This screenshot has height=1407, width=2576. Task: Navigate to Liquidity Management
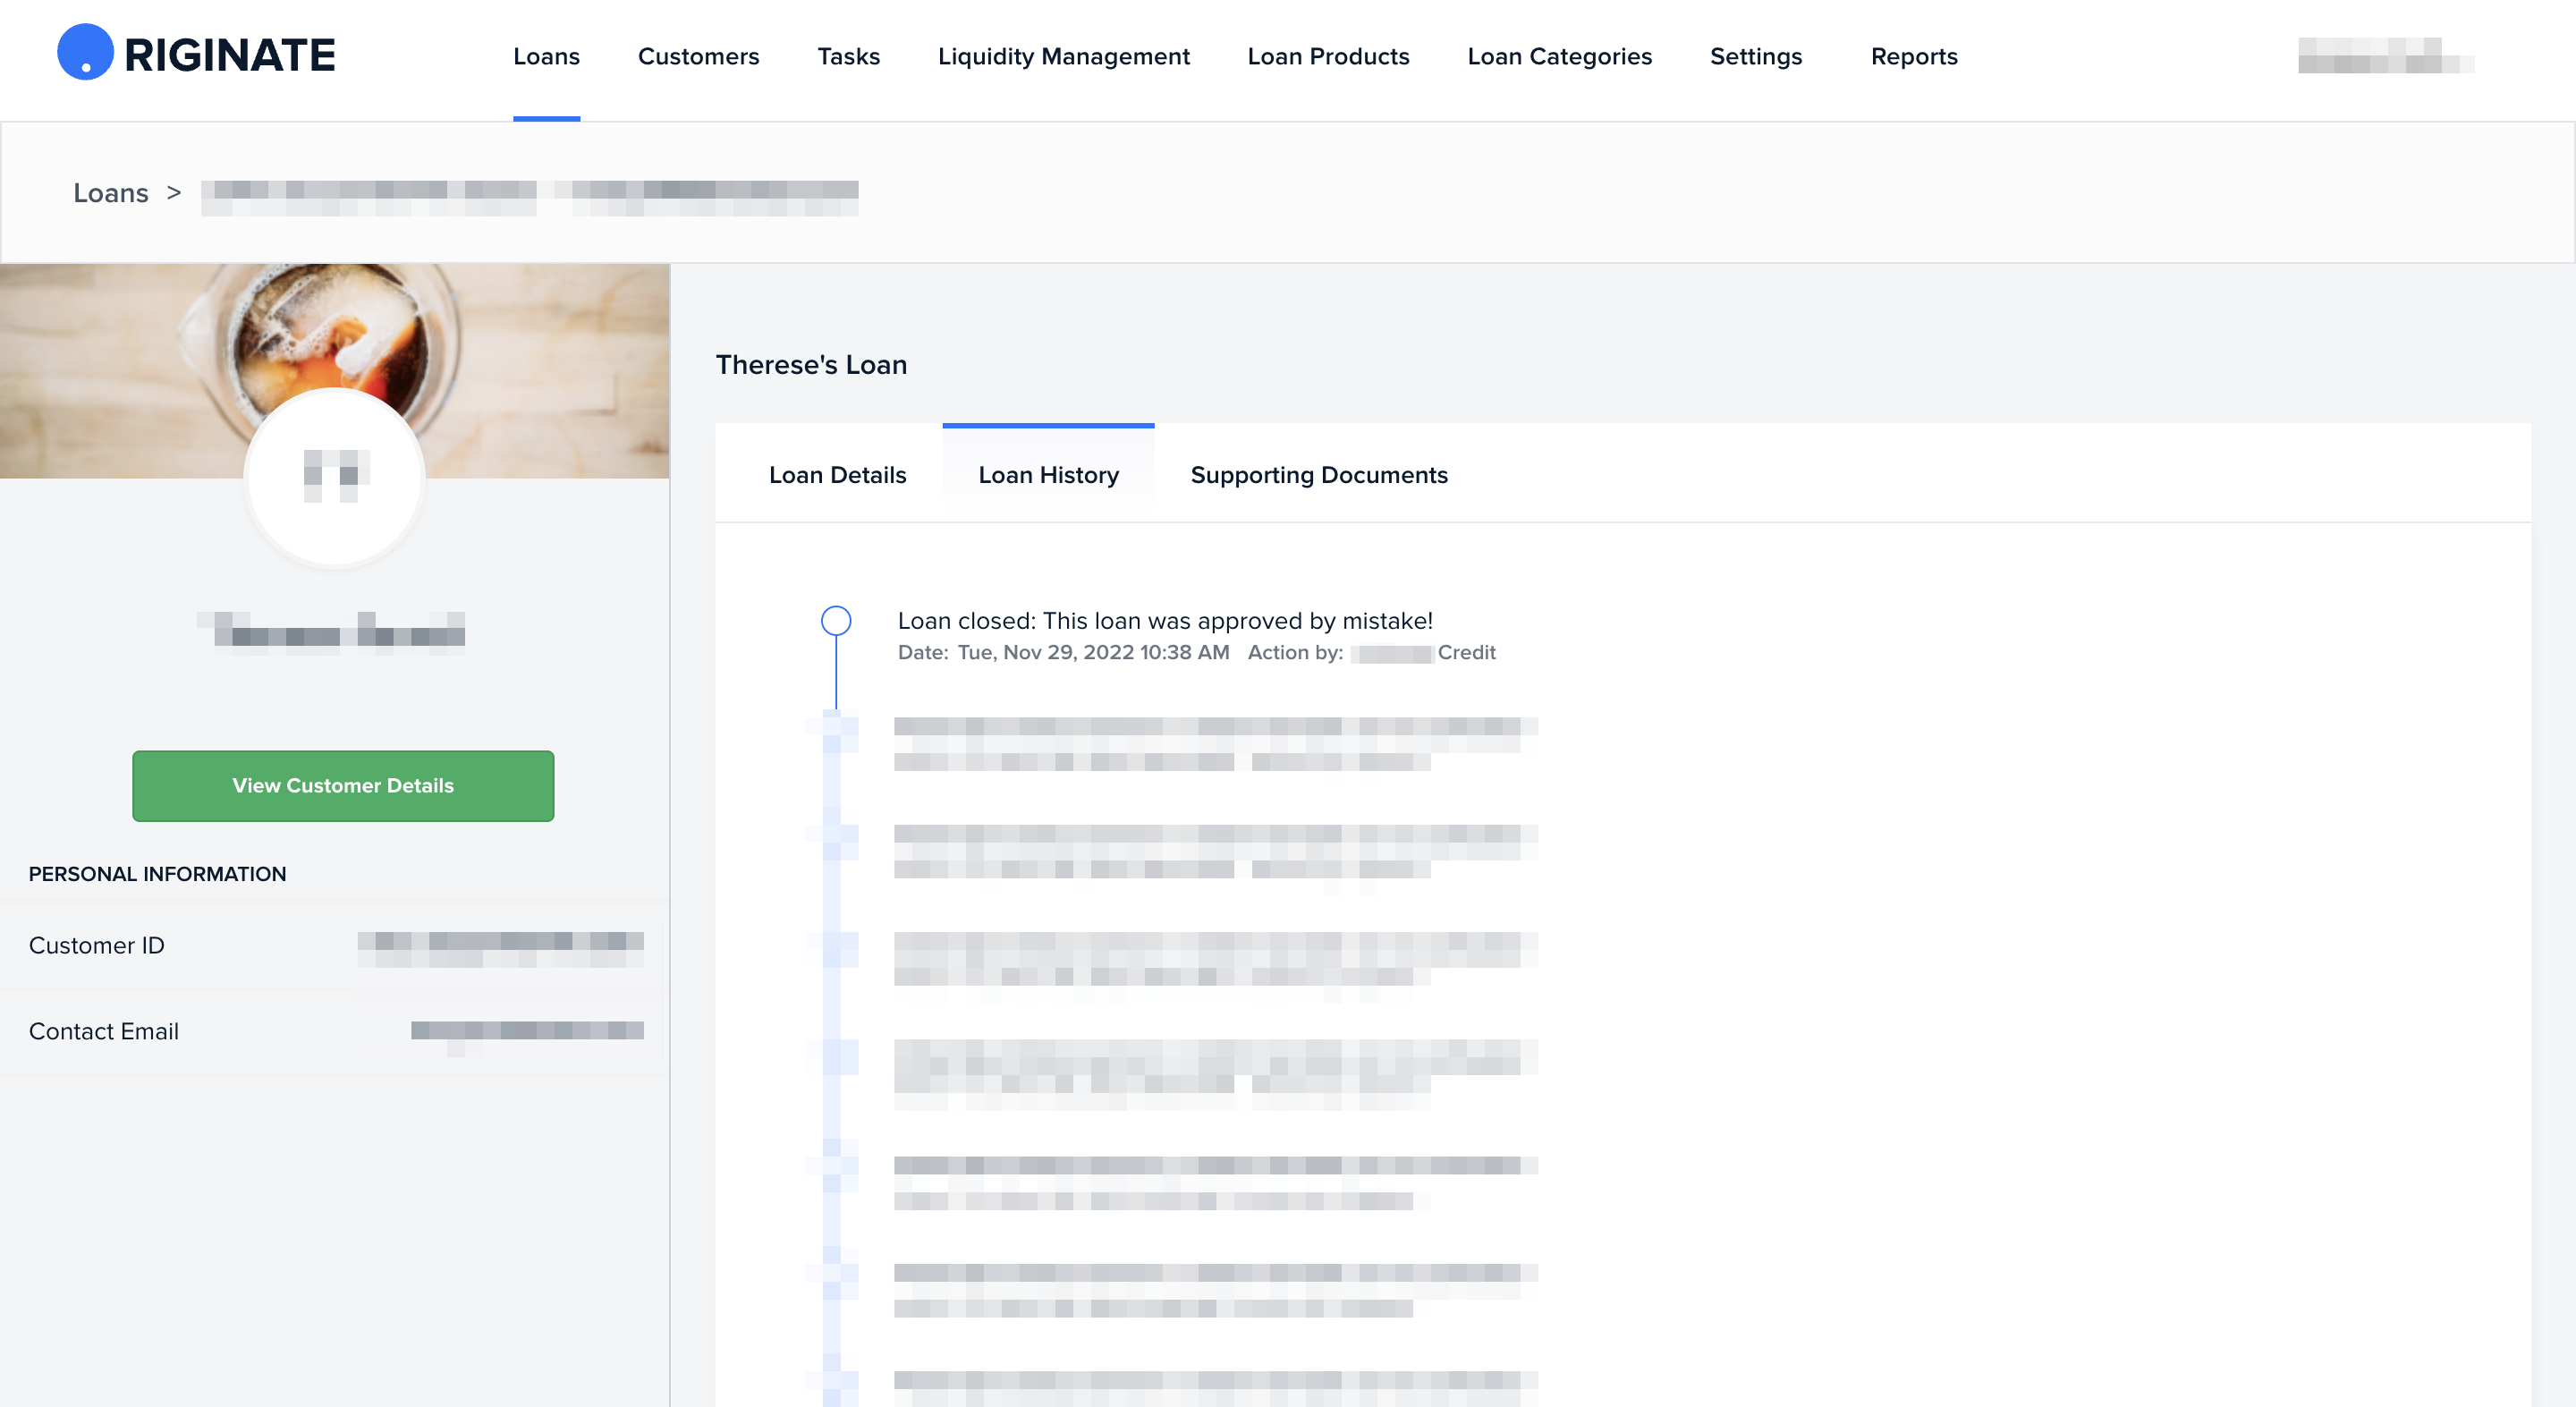tap(1063, 57)
